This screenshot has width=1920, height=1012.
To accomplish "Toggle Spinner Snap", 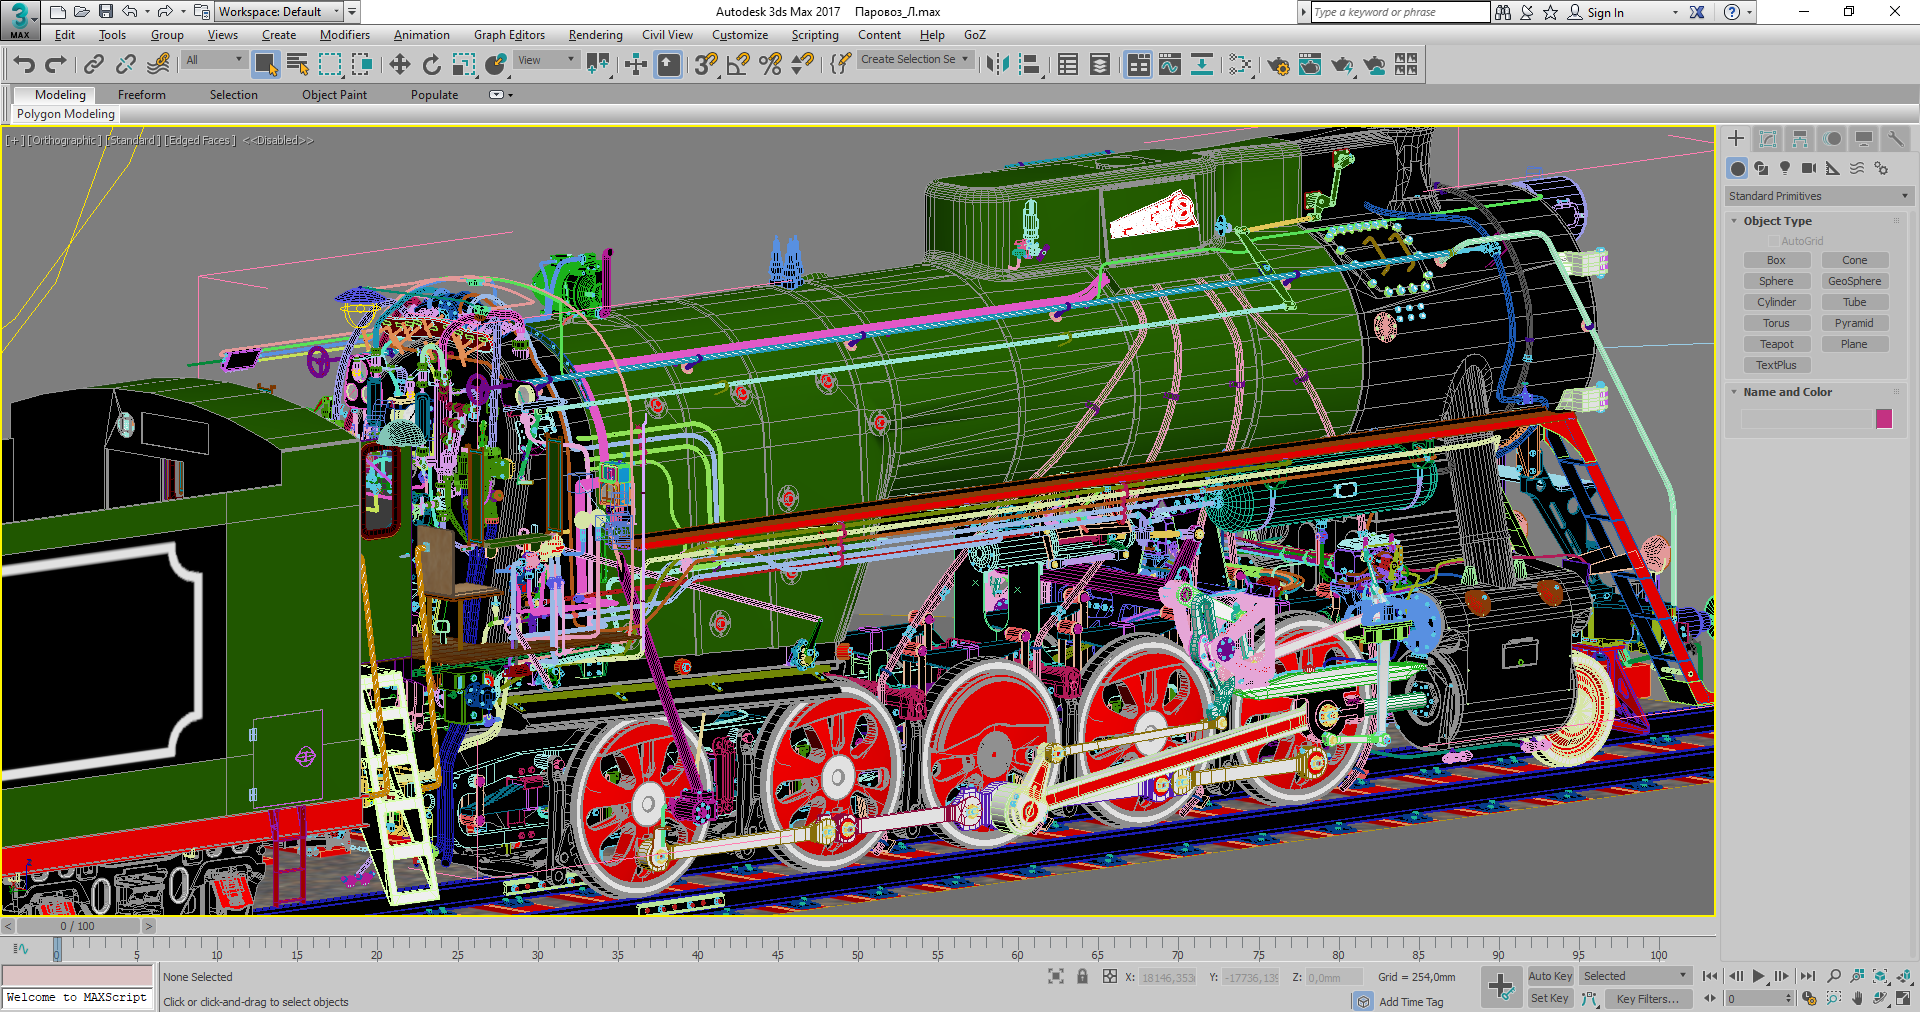I will tap(802, 65).
